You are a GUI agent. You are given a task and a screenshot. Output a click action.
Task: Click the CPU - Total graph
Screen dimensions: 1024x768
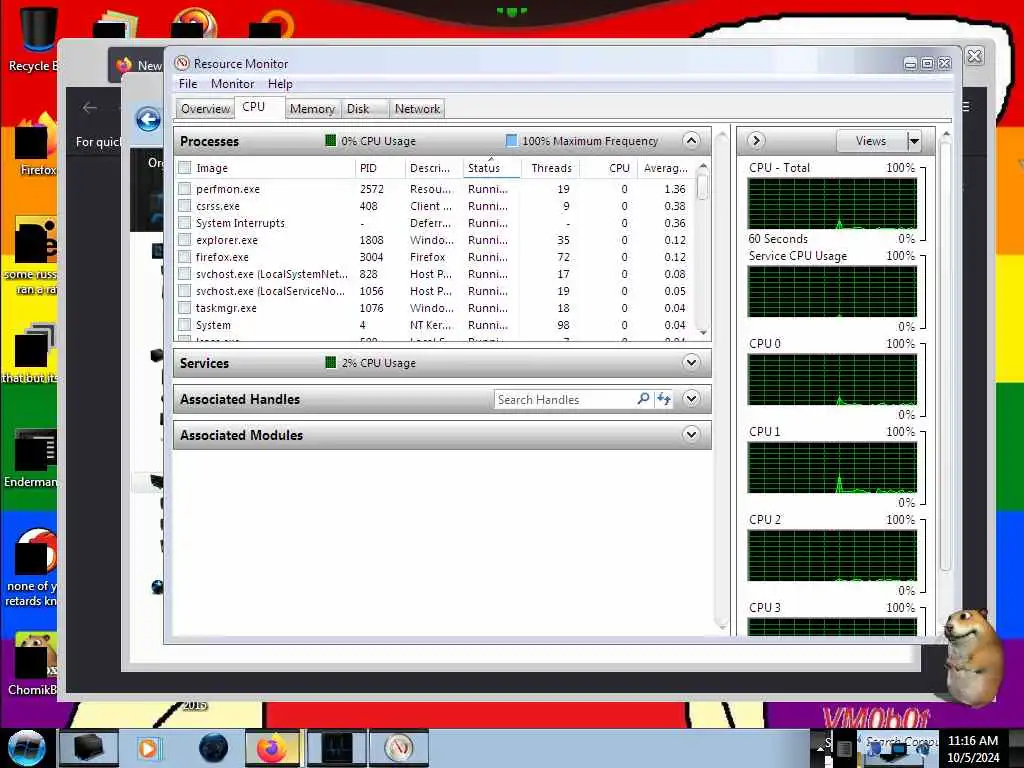click(x=833, y=204)
